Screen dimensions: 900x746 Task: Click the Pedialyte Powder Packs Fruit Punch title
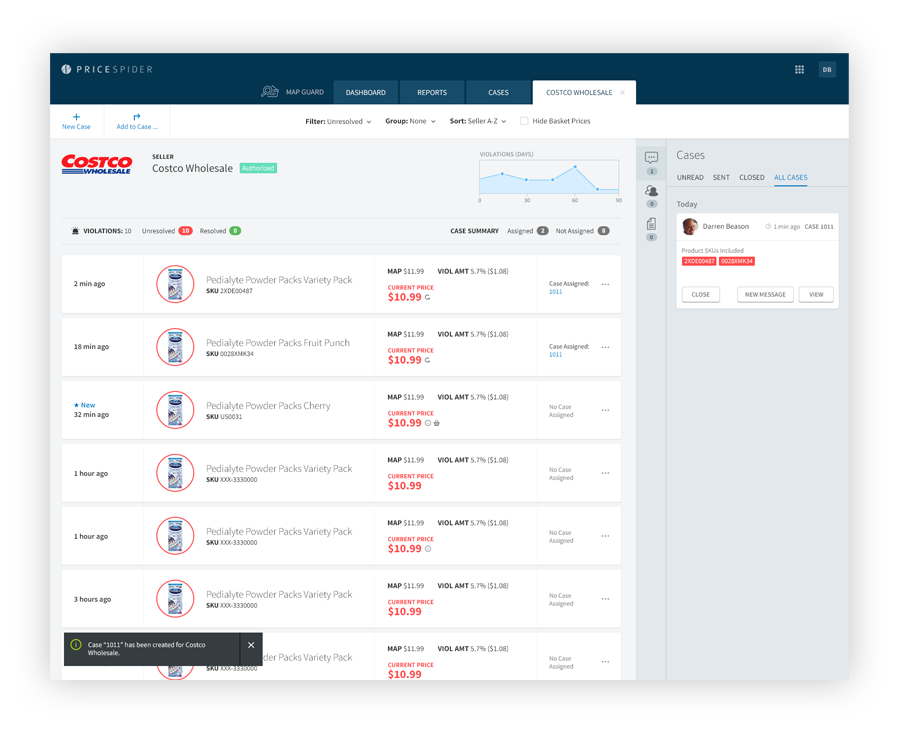click(278, 343)
